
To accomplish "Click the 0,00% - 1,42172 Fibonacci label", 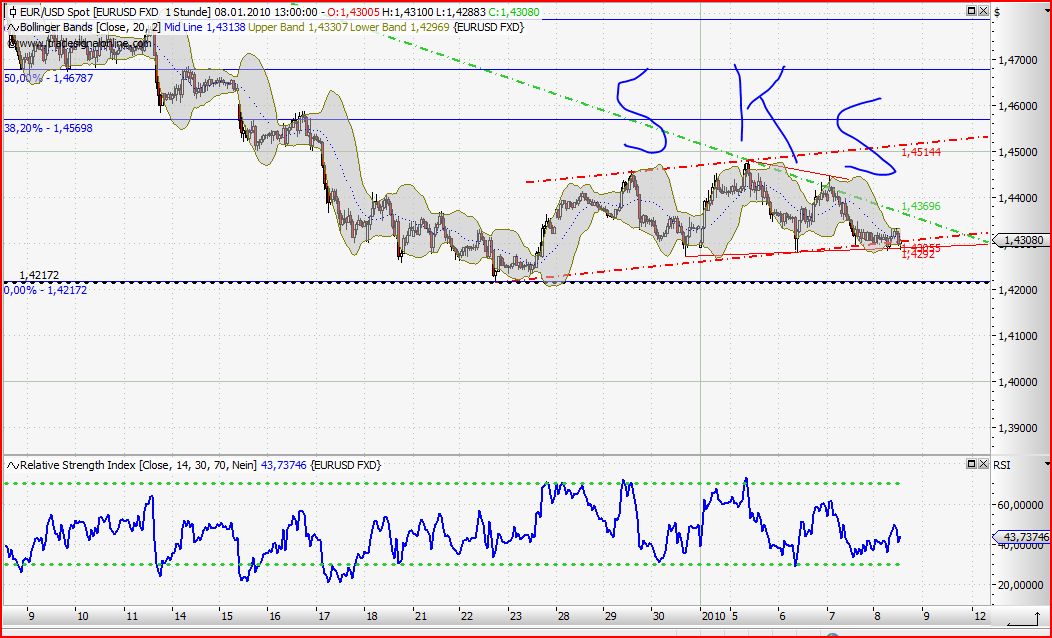I will click(46, 290).
